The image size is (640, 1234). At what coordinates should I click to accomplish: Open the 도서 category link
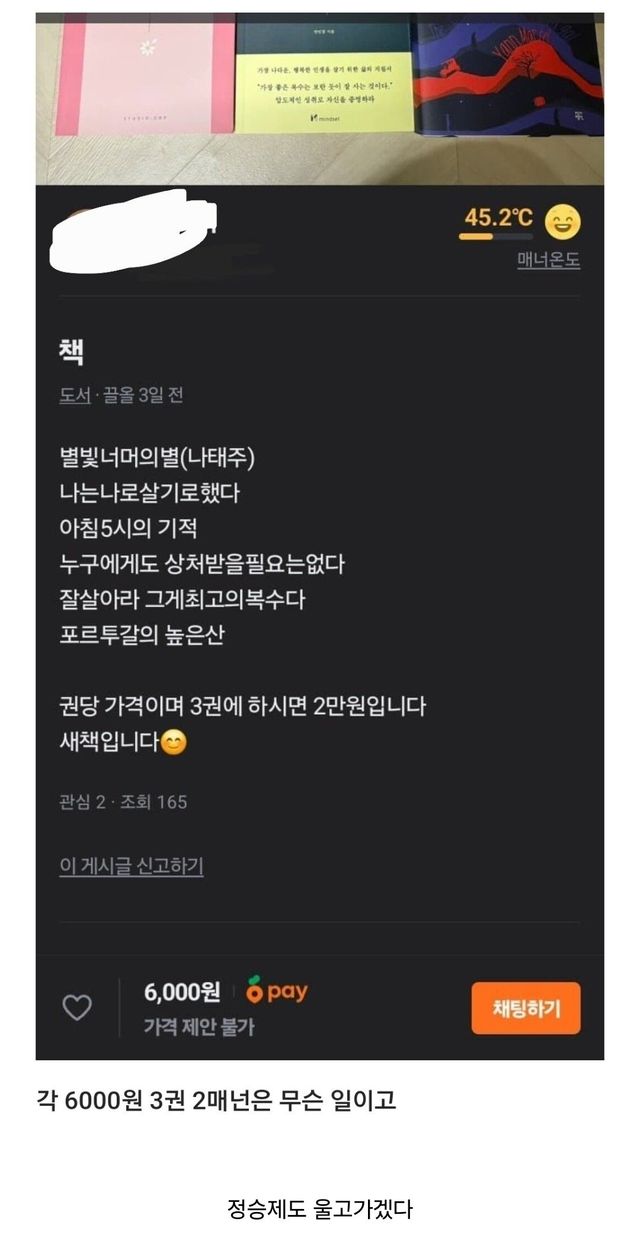(75, 395)
